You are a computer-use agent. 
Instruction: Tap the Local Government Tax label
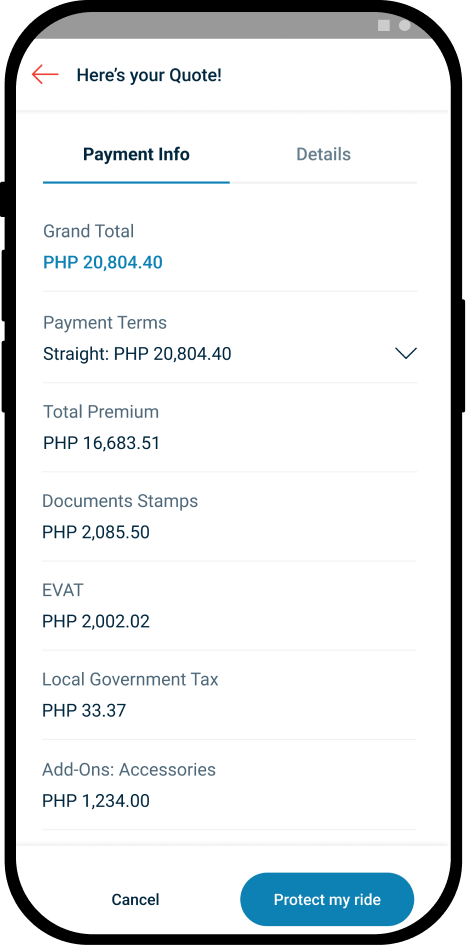[x=130, y=679]
